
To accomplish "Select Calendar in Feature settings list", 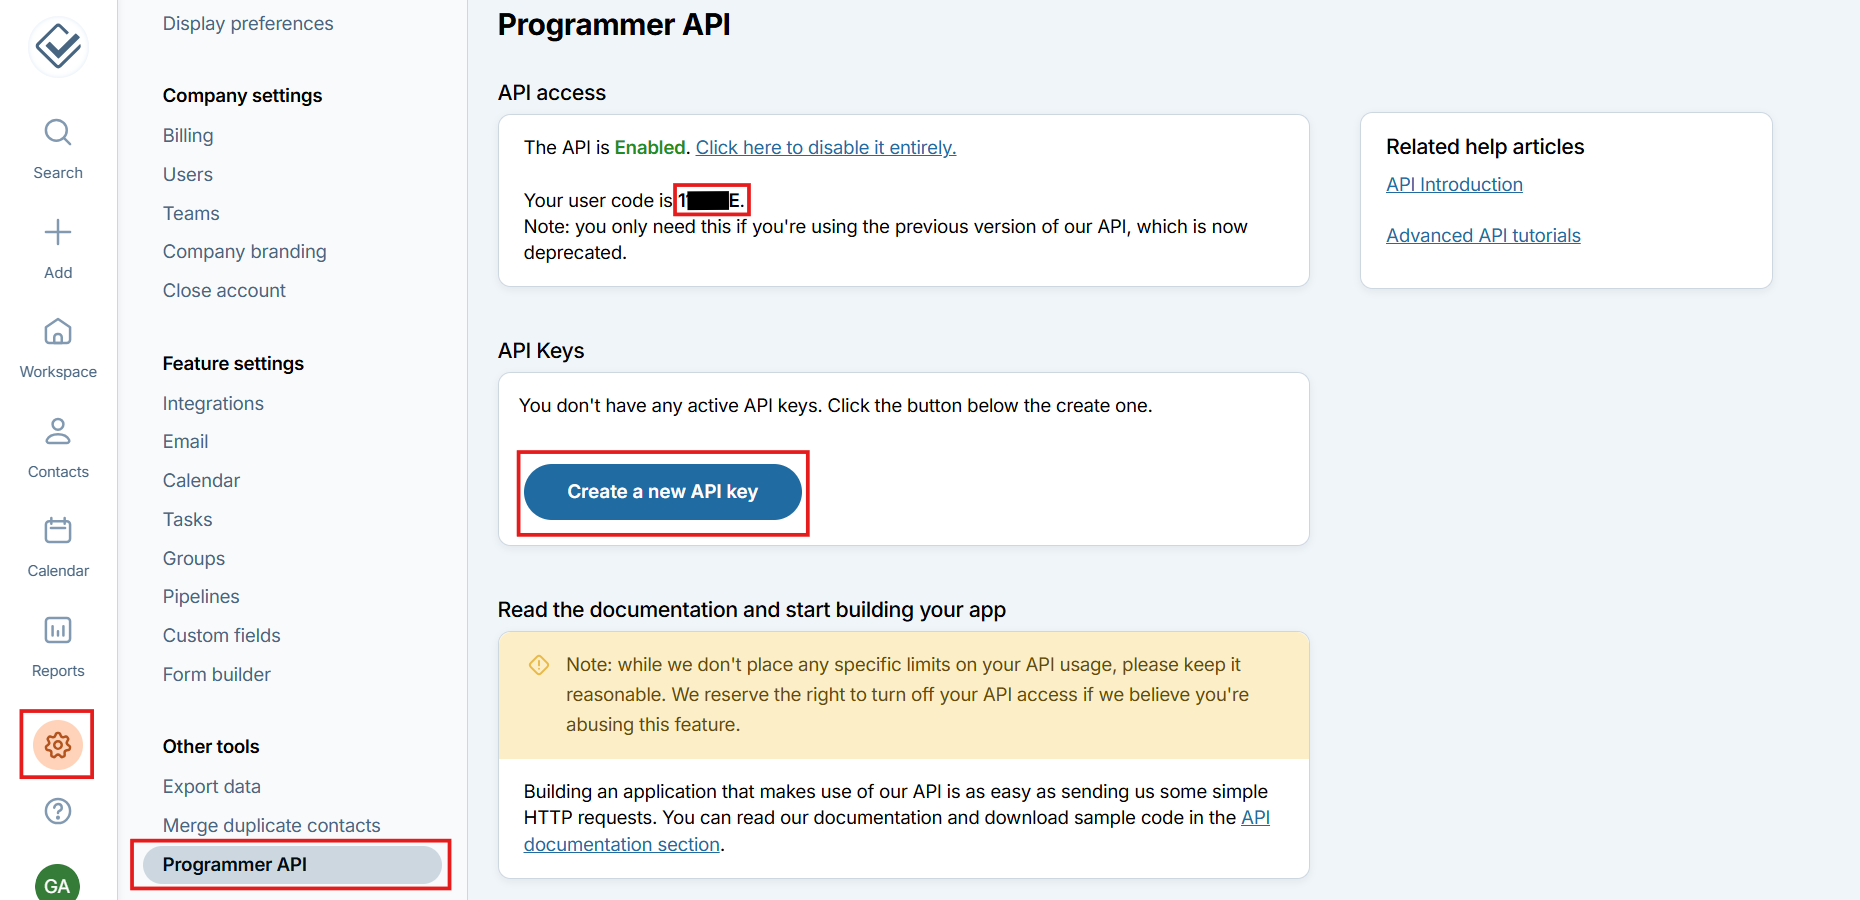I will (x=201, y=481).
